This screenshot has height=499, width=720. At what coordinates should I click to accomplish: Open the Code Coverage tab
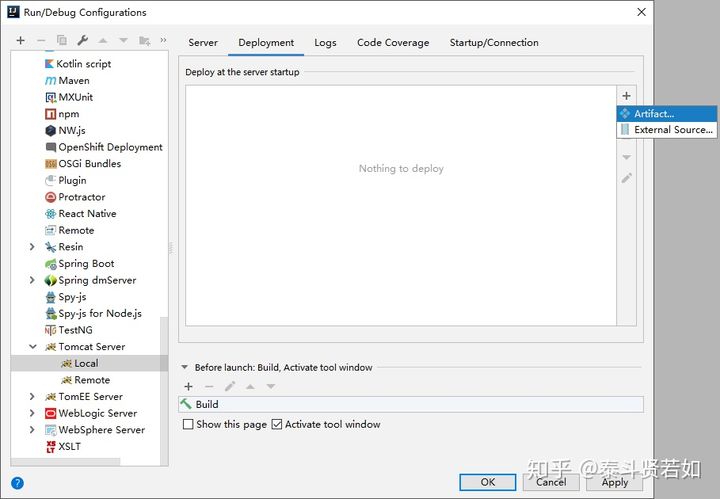click(393, 43)
